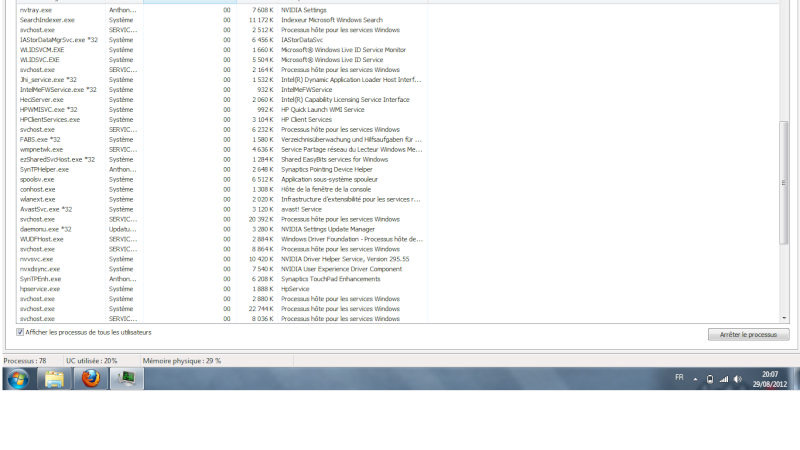The width and height of the screenshot is (800, 450).
Task: Click the 8 036 K memory value
Action: [x=263, y=319]
